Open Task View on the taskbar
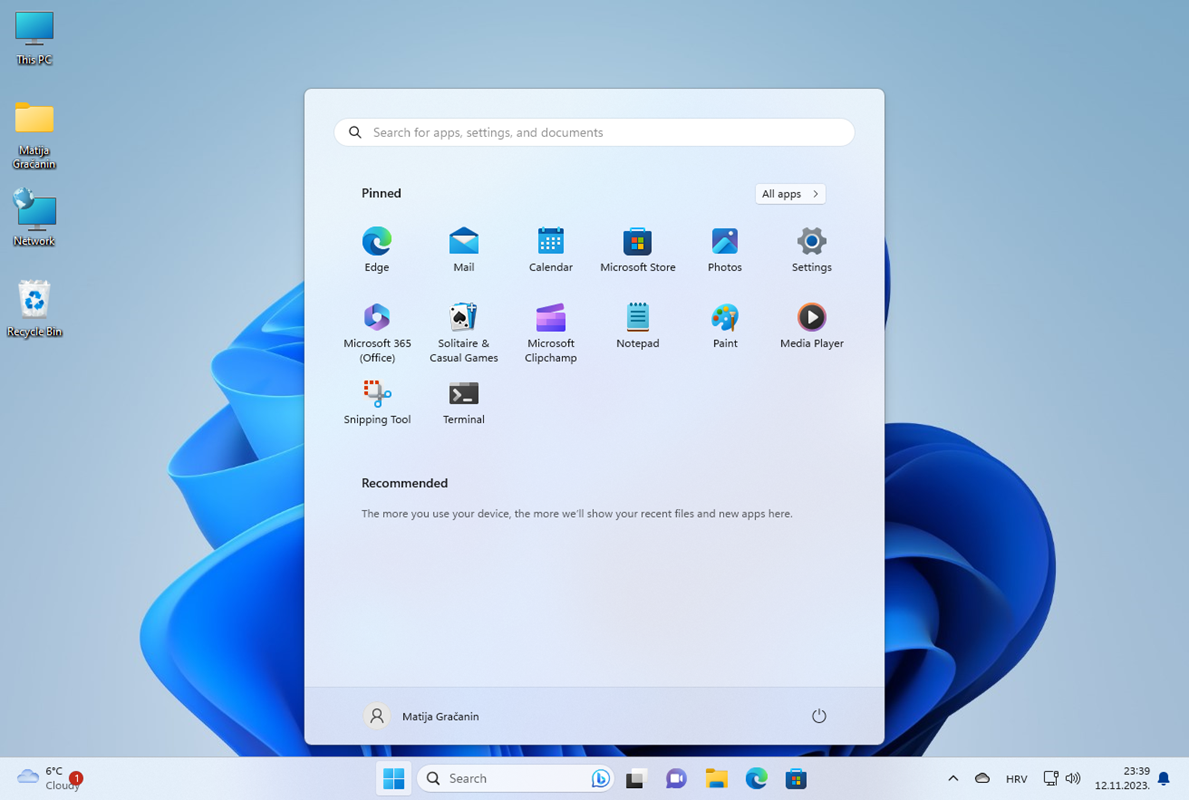 [x=635, y=778]
